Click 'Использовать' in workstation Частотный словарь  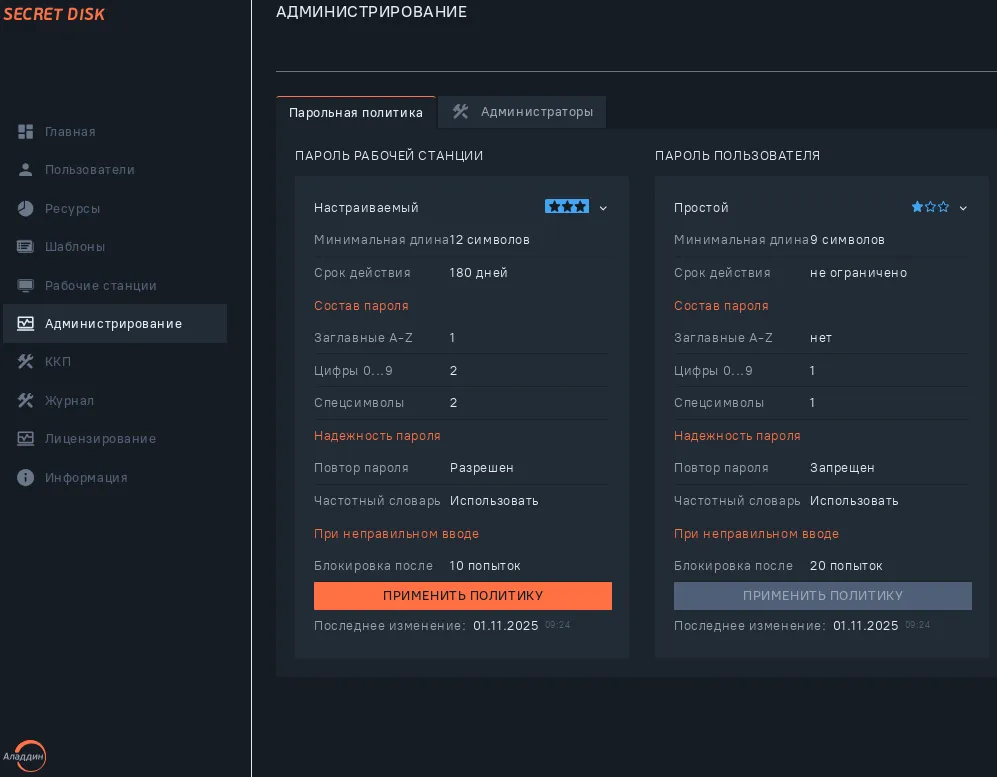point(494,501)
